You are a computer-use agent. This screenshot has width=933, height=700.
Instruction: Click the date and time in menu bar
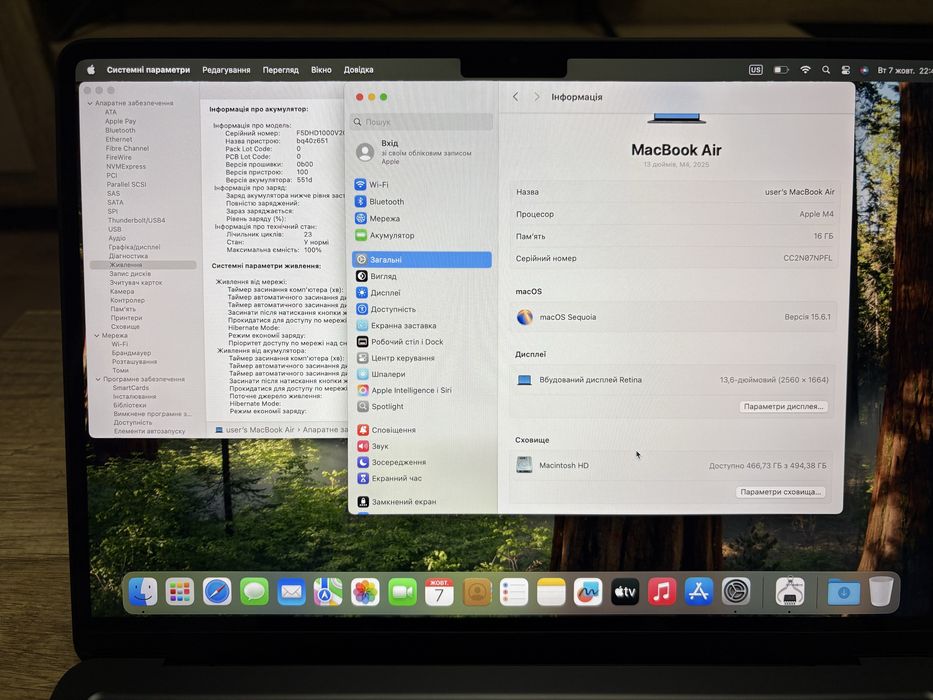pyautogui.click(x=904, y=70)
